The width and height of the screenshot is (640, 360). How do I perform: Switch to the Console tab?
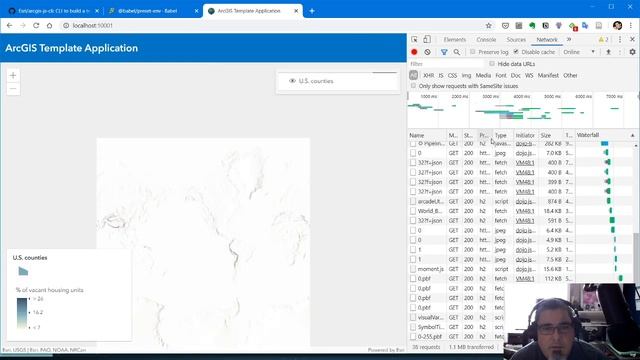(486, 40)
